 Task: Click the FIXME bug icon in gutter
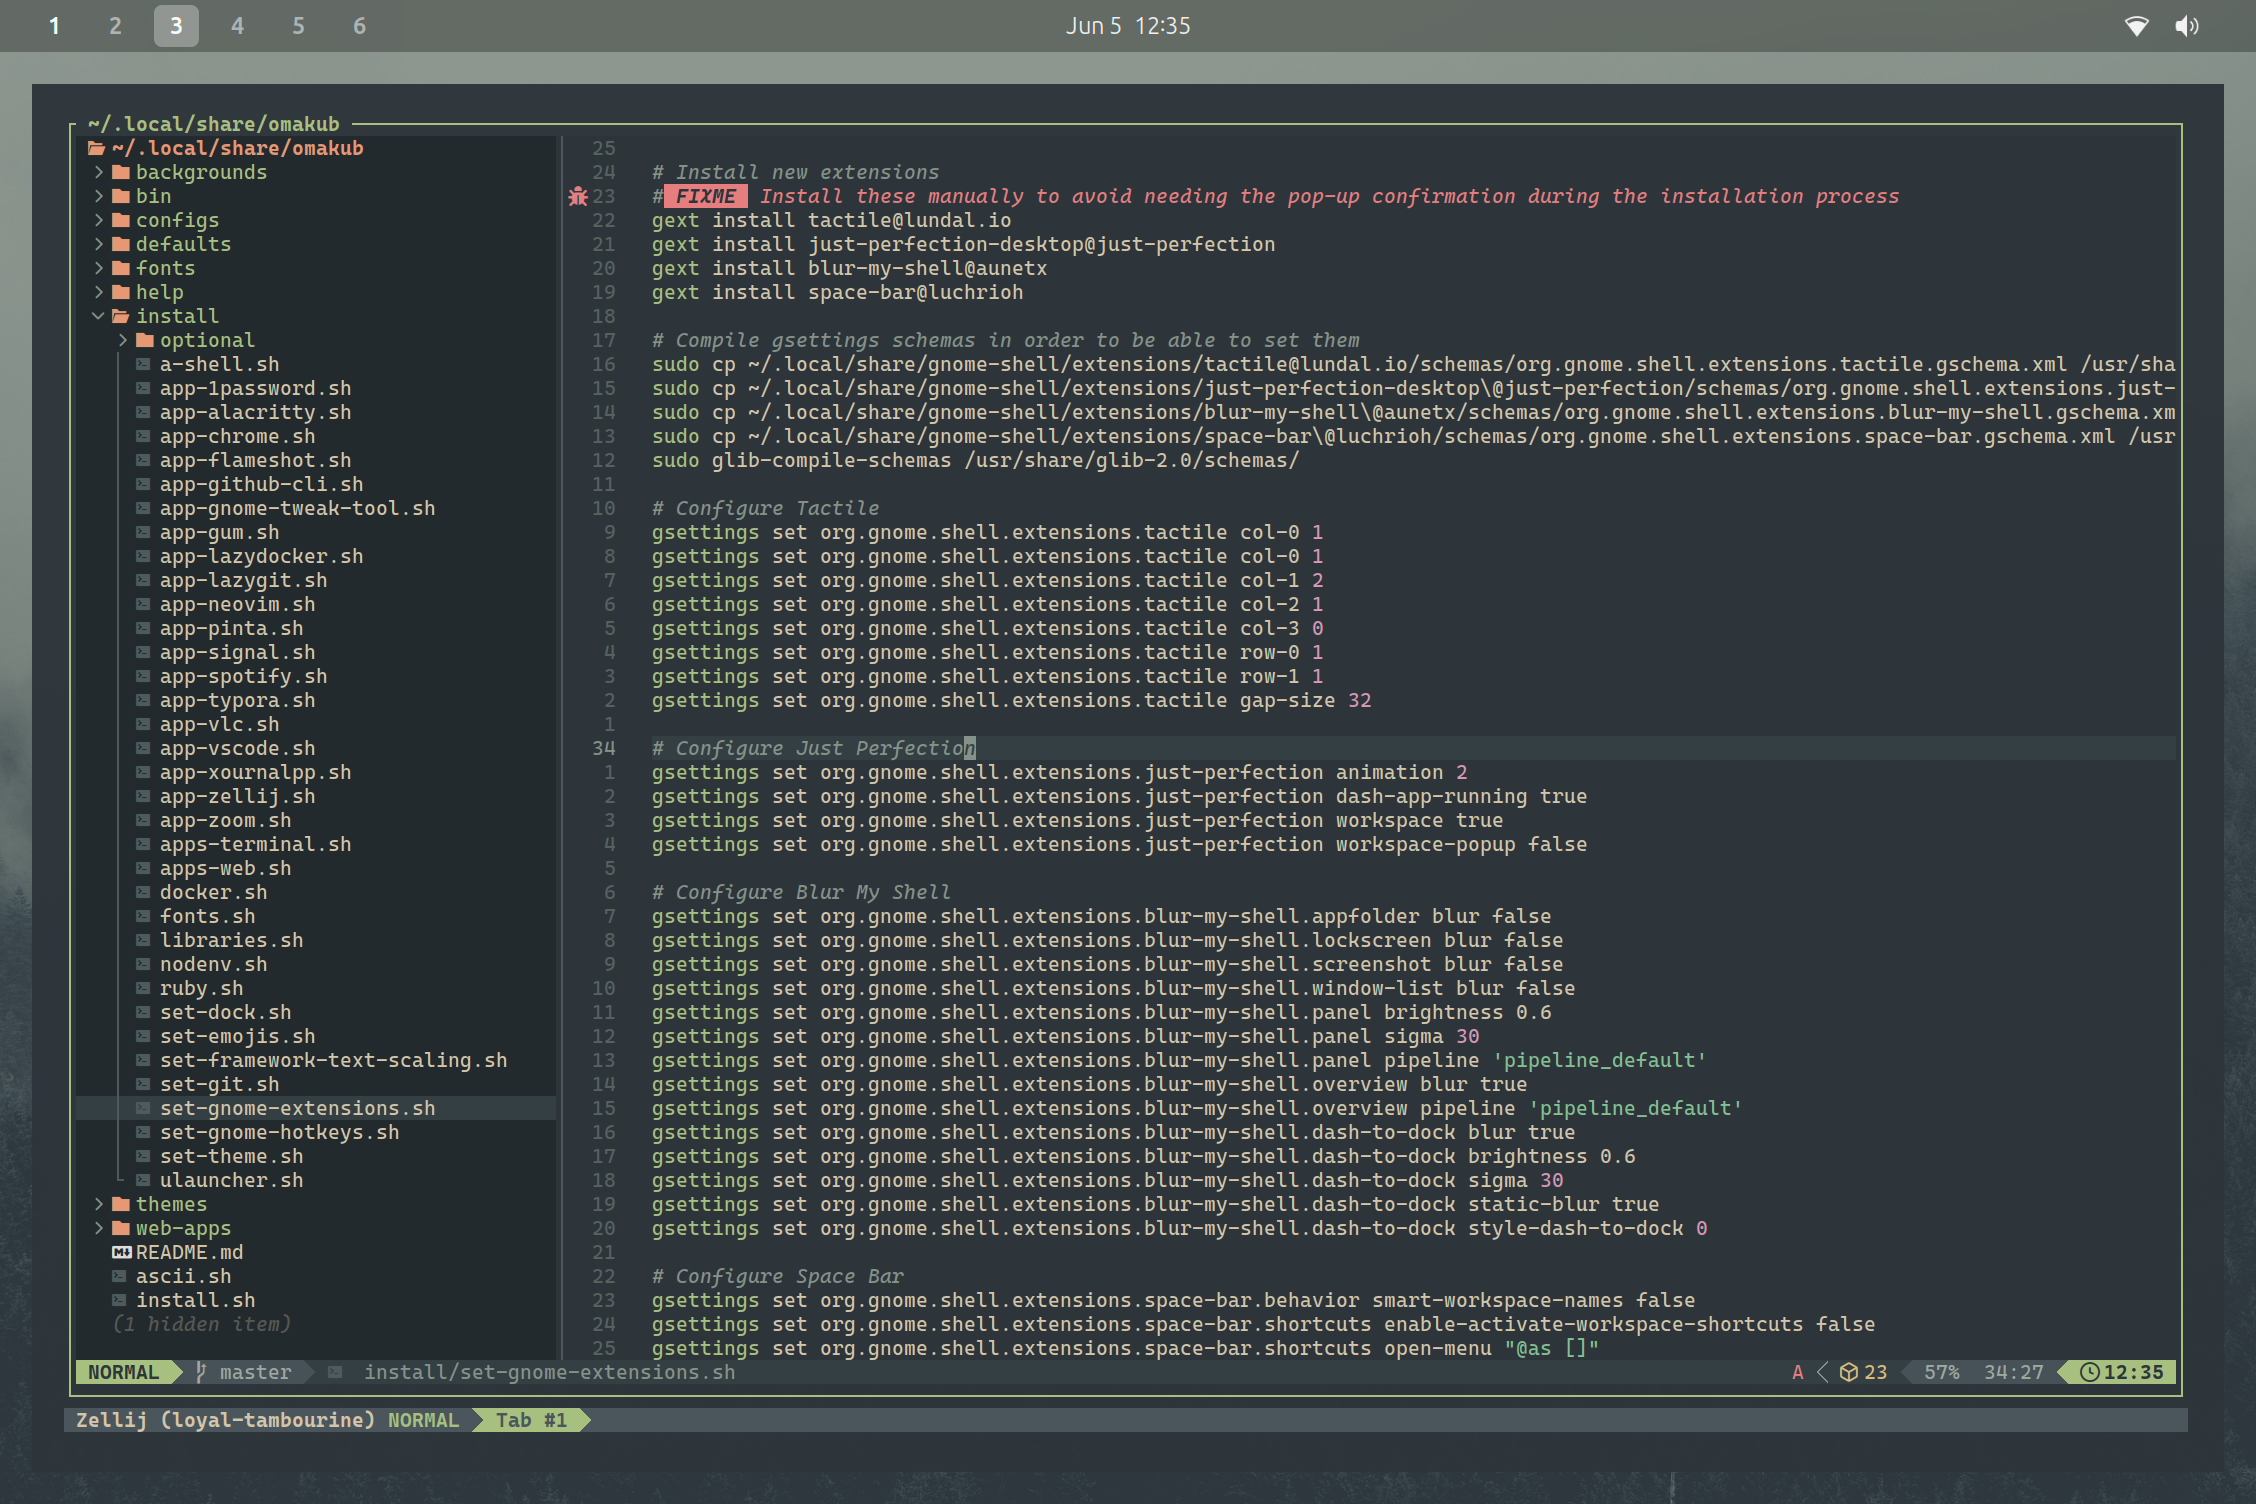[578, 196]
